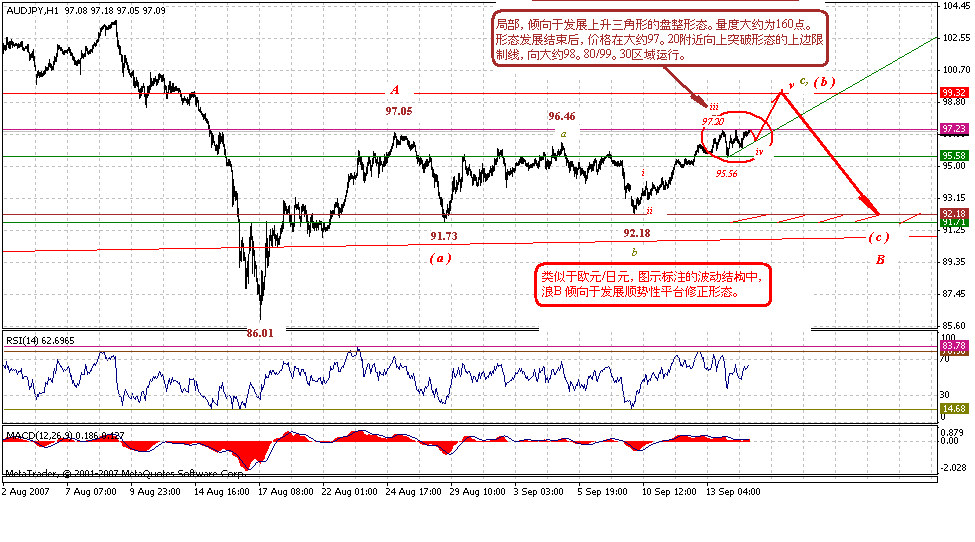This screenshot has height=542, width=975.
Task: Click the 9 Aug 23:00 date label
Action: point(155,492)
